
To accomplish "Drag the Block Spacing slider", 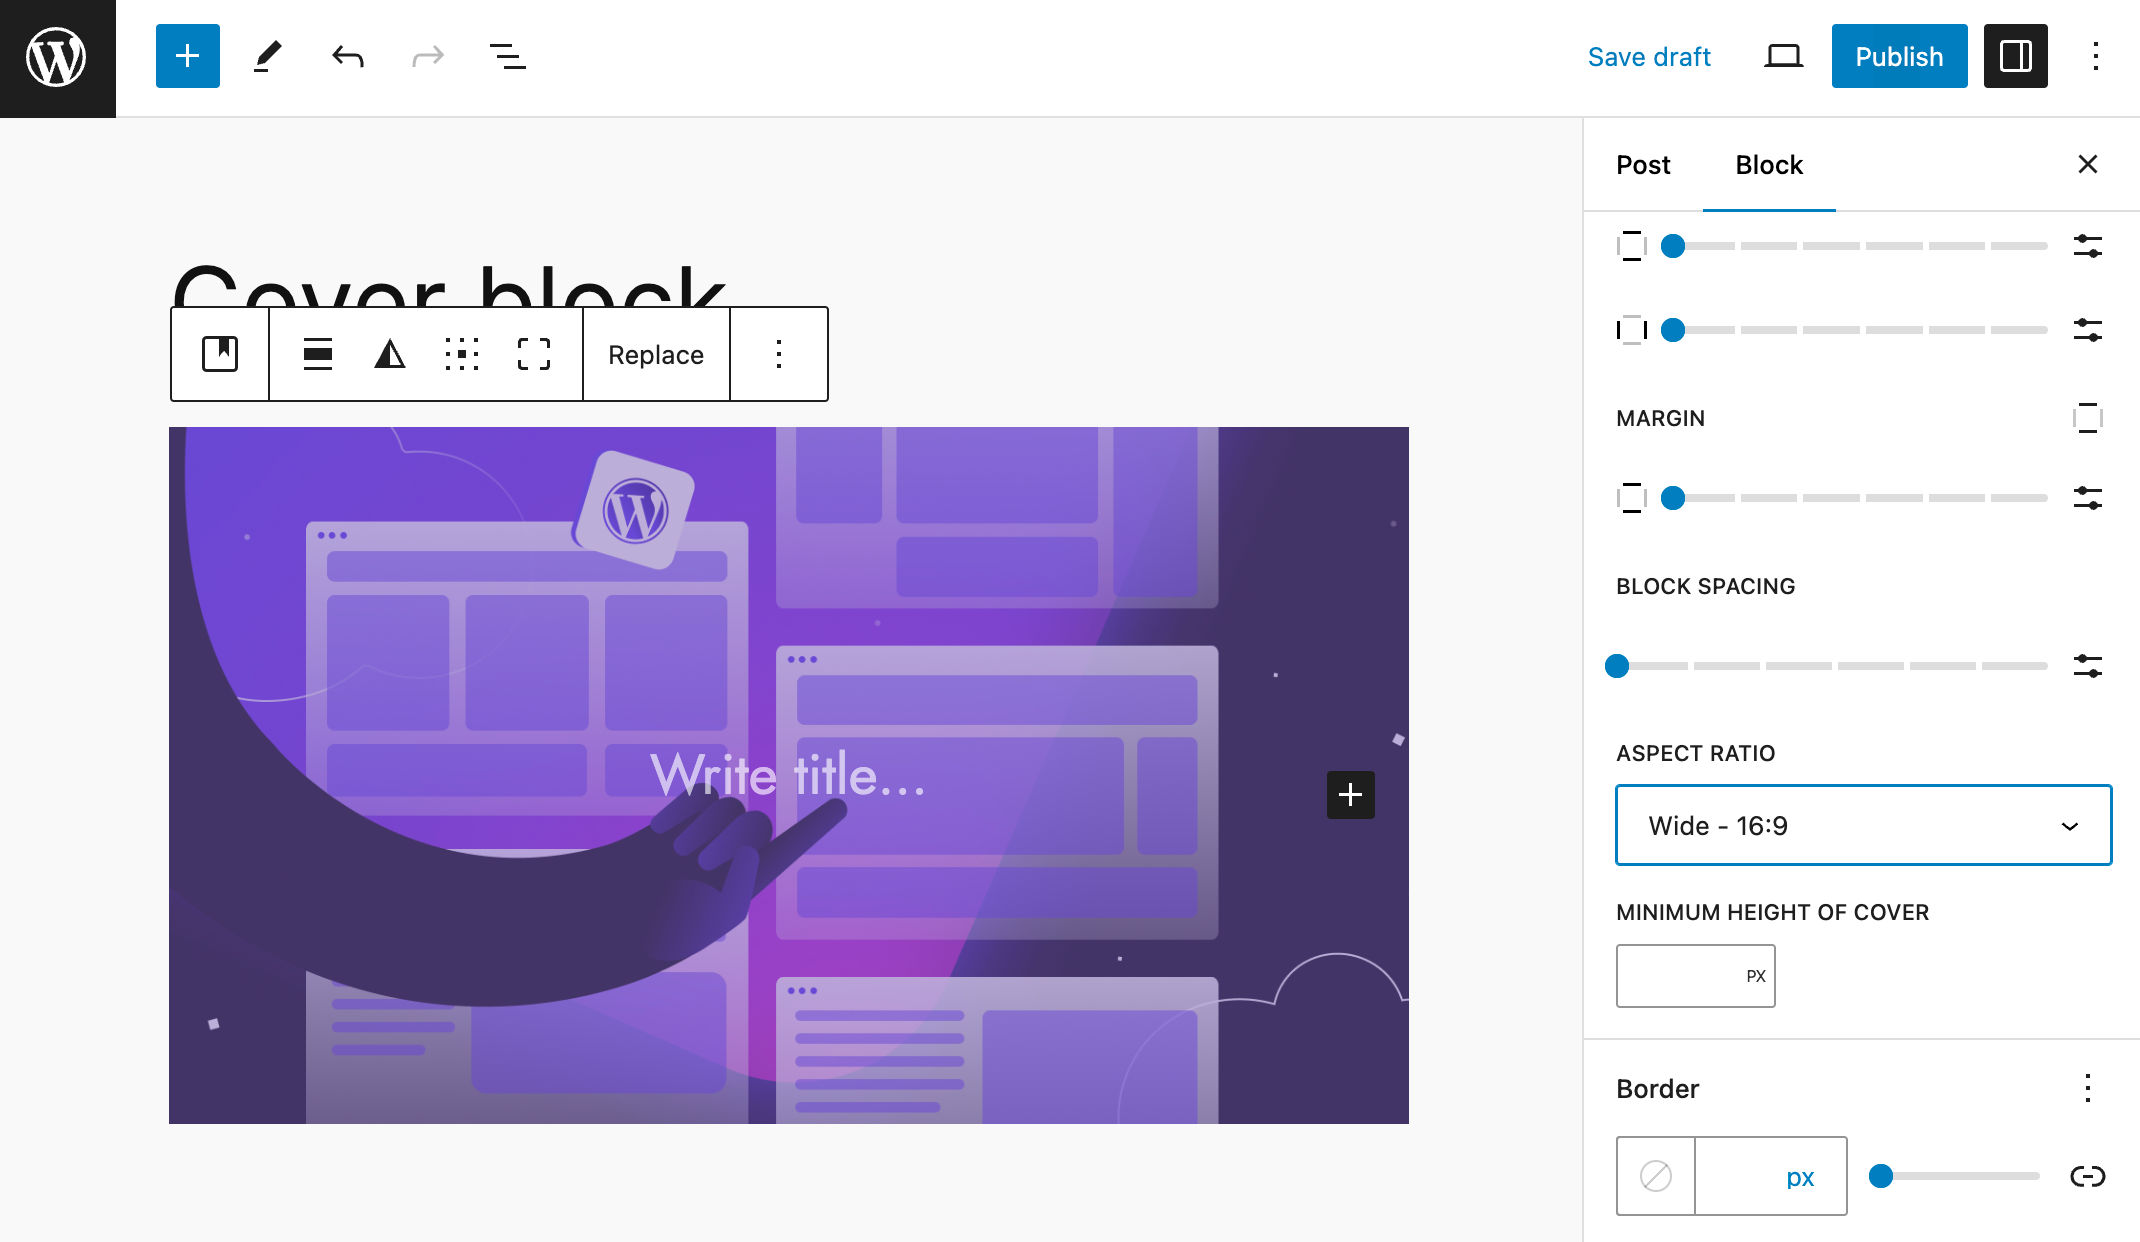I will pos(1620,665).
